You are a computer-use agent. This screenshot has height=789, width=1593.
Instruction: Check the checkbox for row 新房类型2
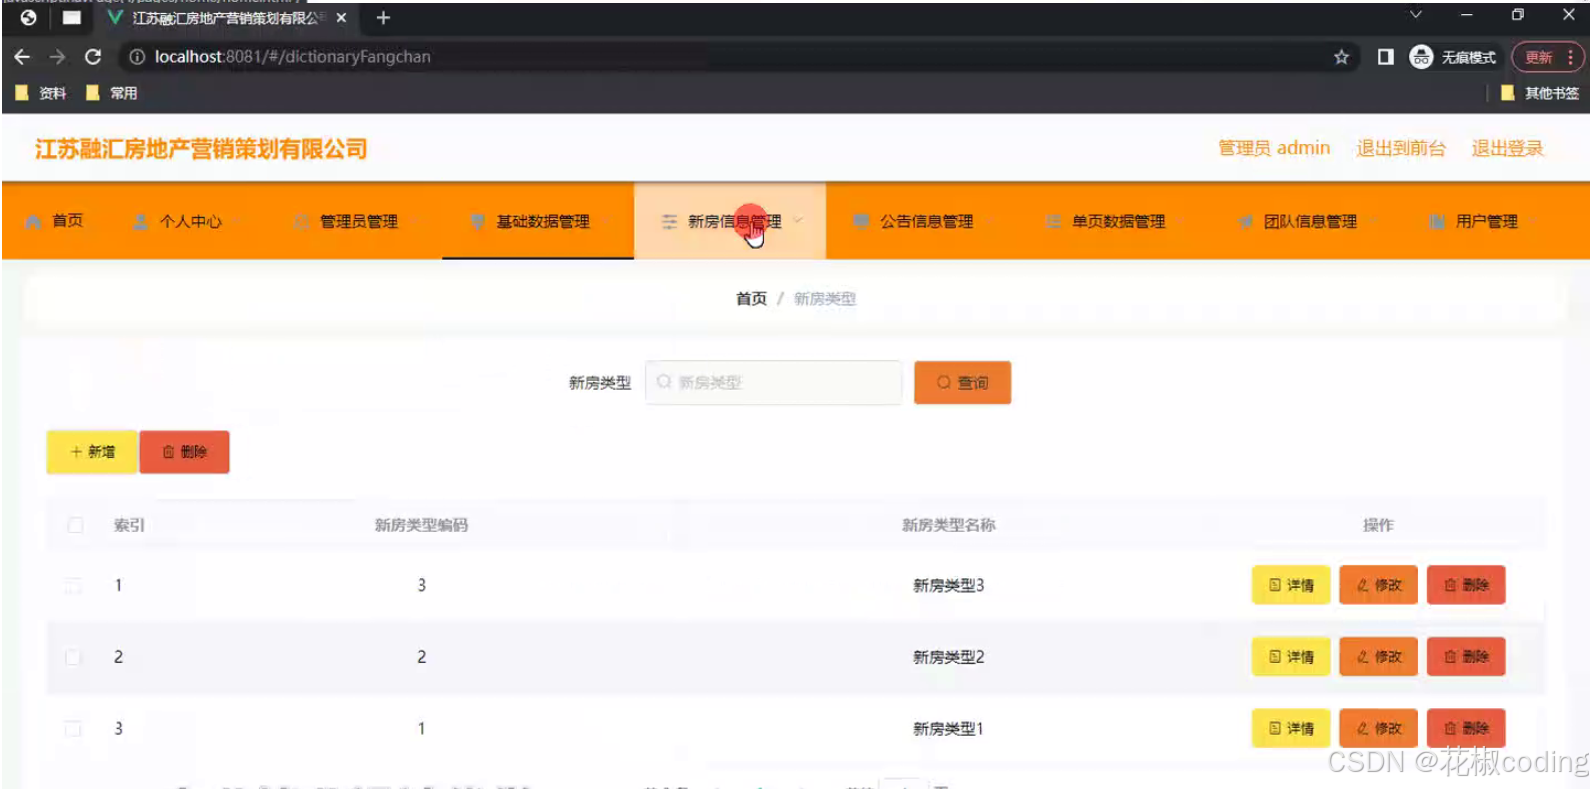[x=73, y=657]
